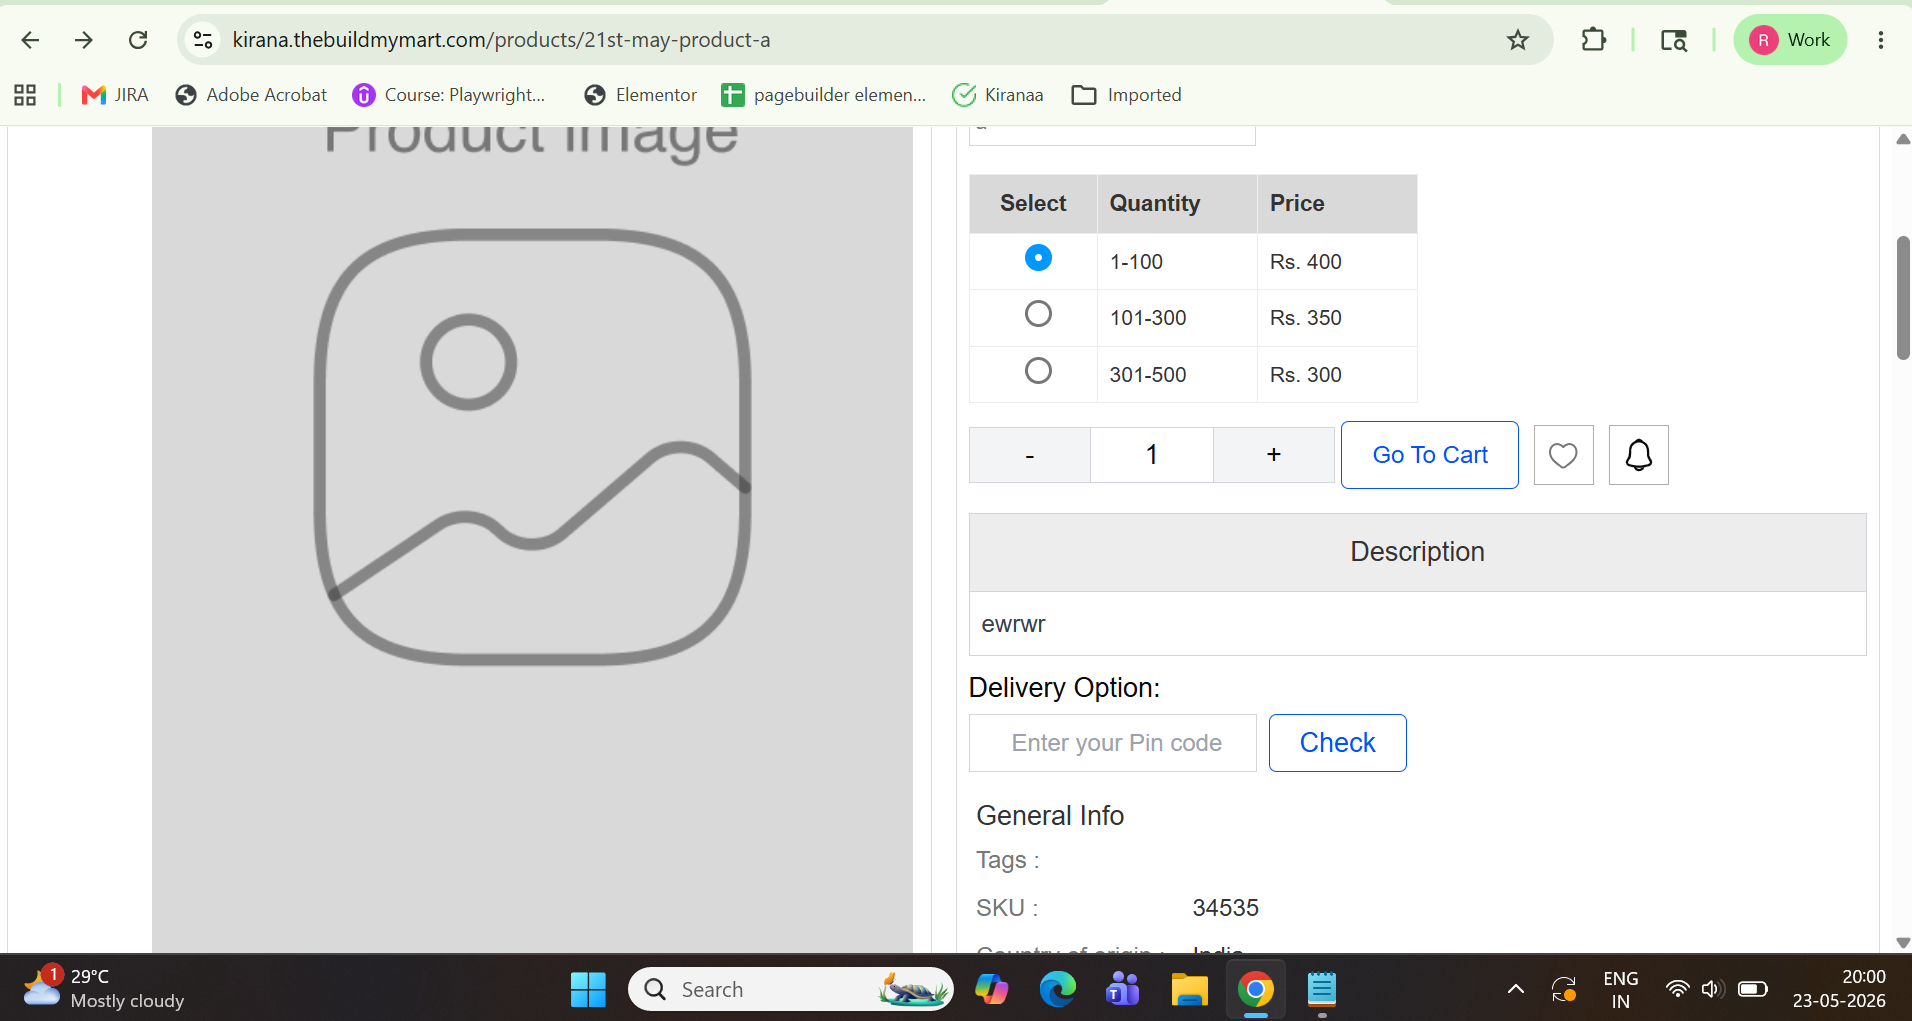Open Copilot from the taskbar
The height and width of the screenshot is (1021, 1912).
(x=991, y=990)
